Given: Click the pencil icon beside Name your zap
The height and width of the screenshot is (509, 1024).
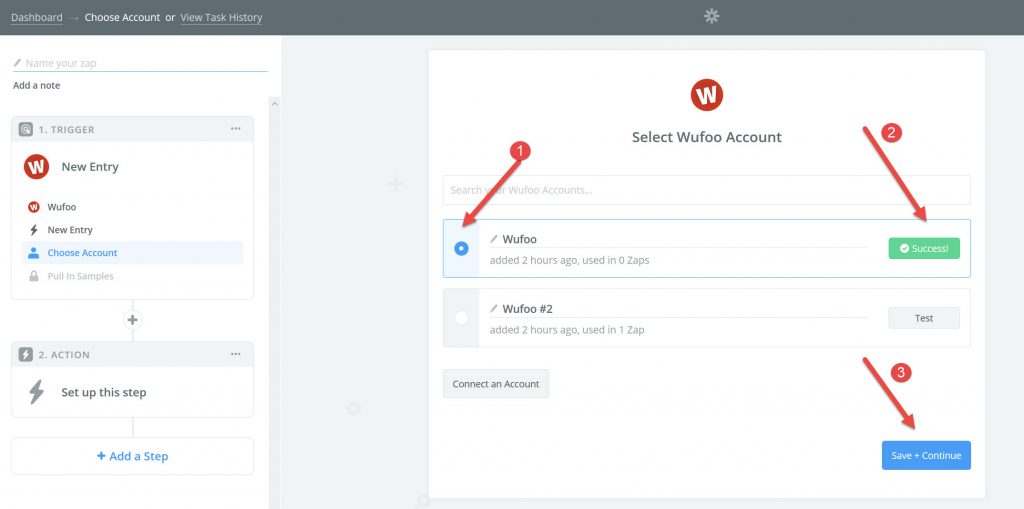Looking at the screenshot, I should coord(17,63).
